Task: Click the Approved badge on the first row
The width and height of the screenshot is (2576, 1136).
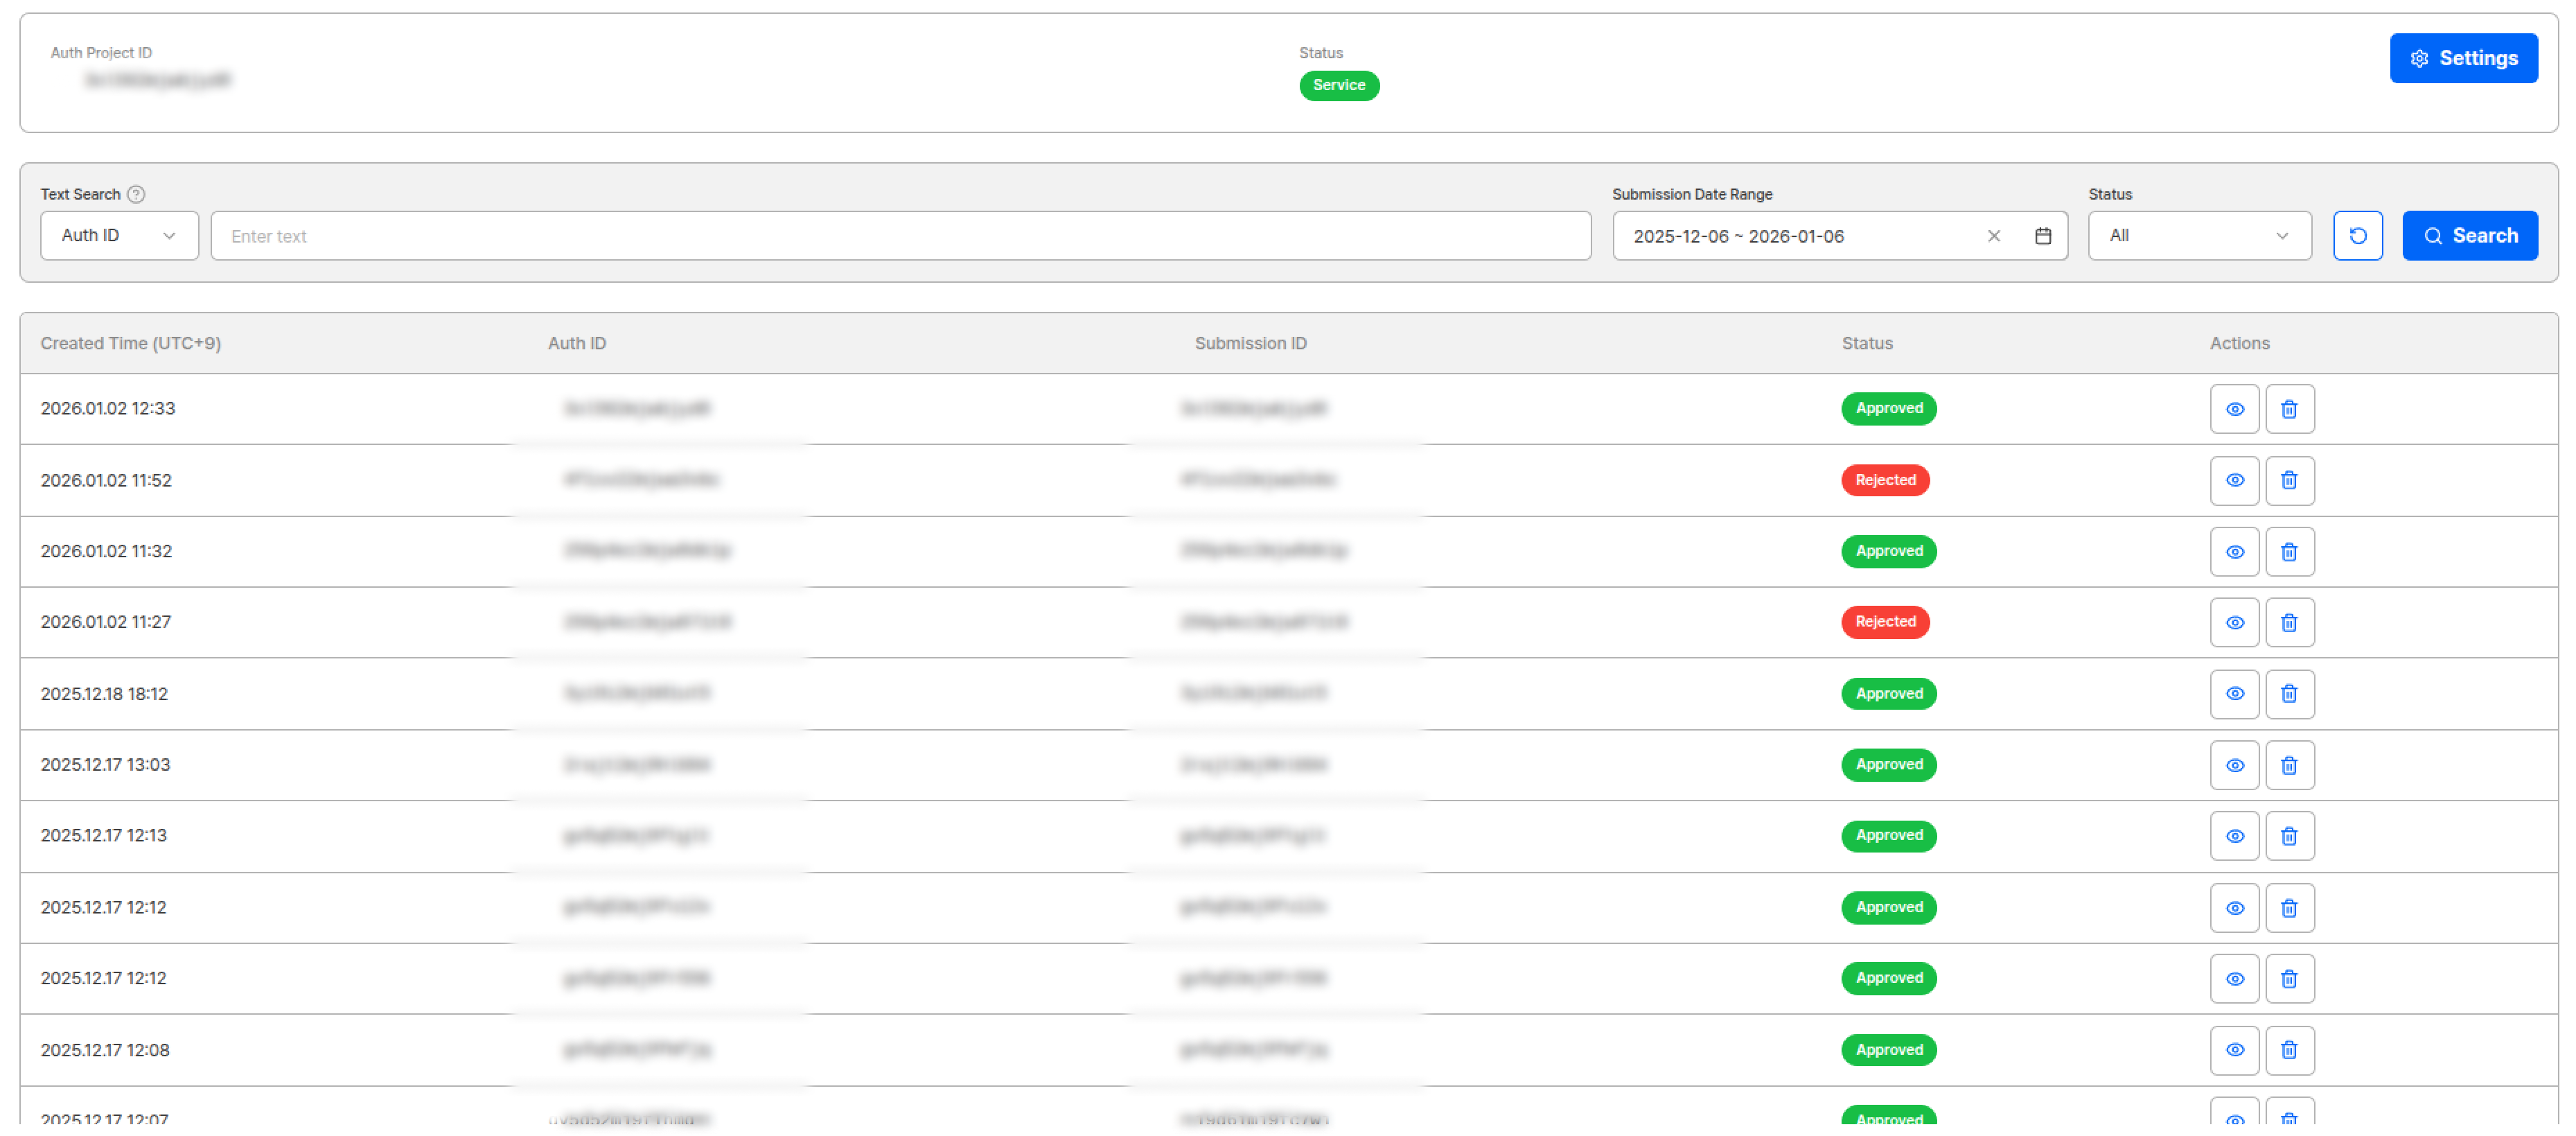Action: 1888,408
